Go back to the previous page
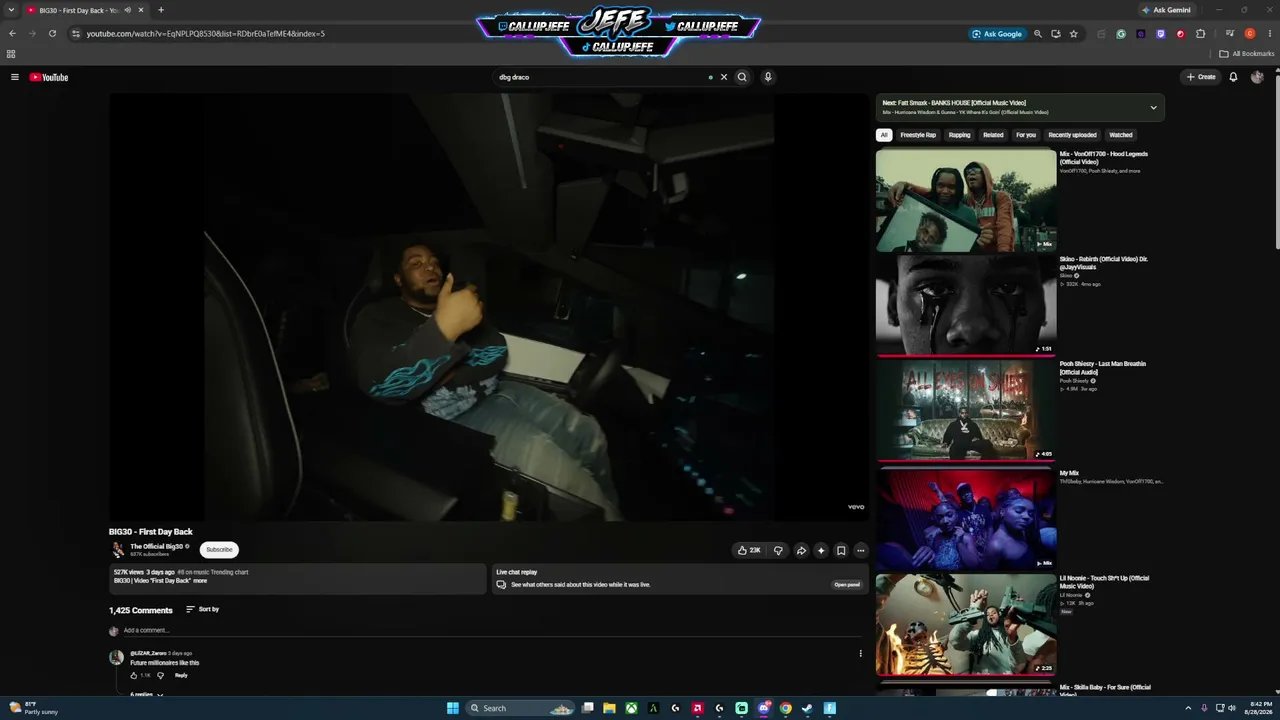Screen dimensions: 1280x720 coord(12,33)
